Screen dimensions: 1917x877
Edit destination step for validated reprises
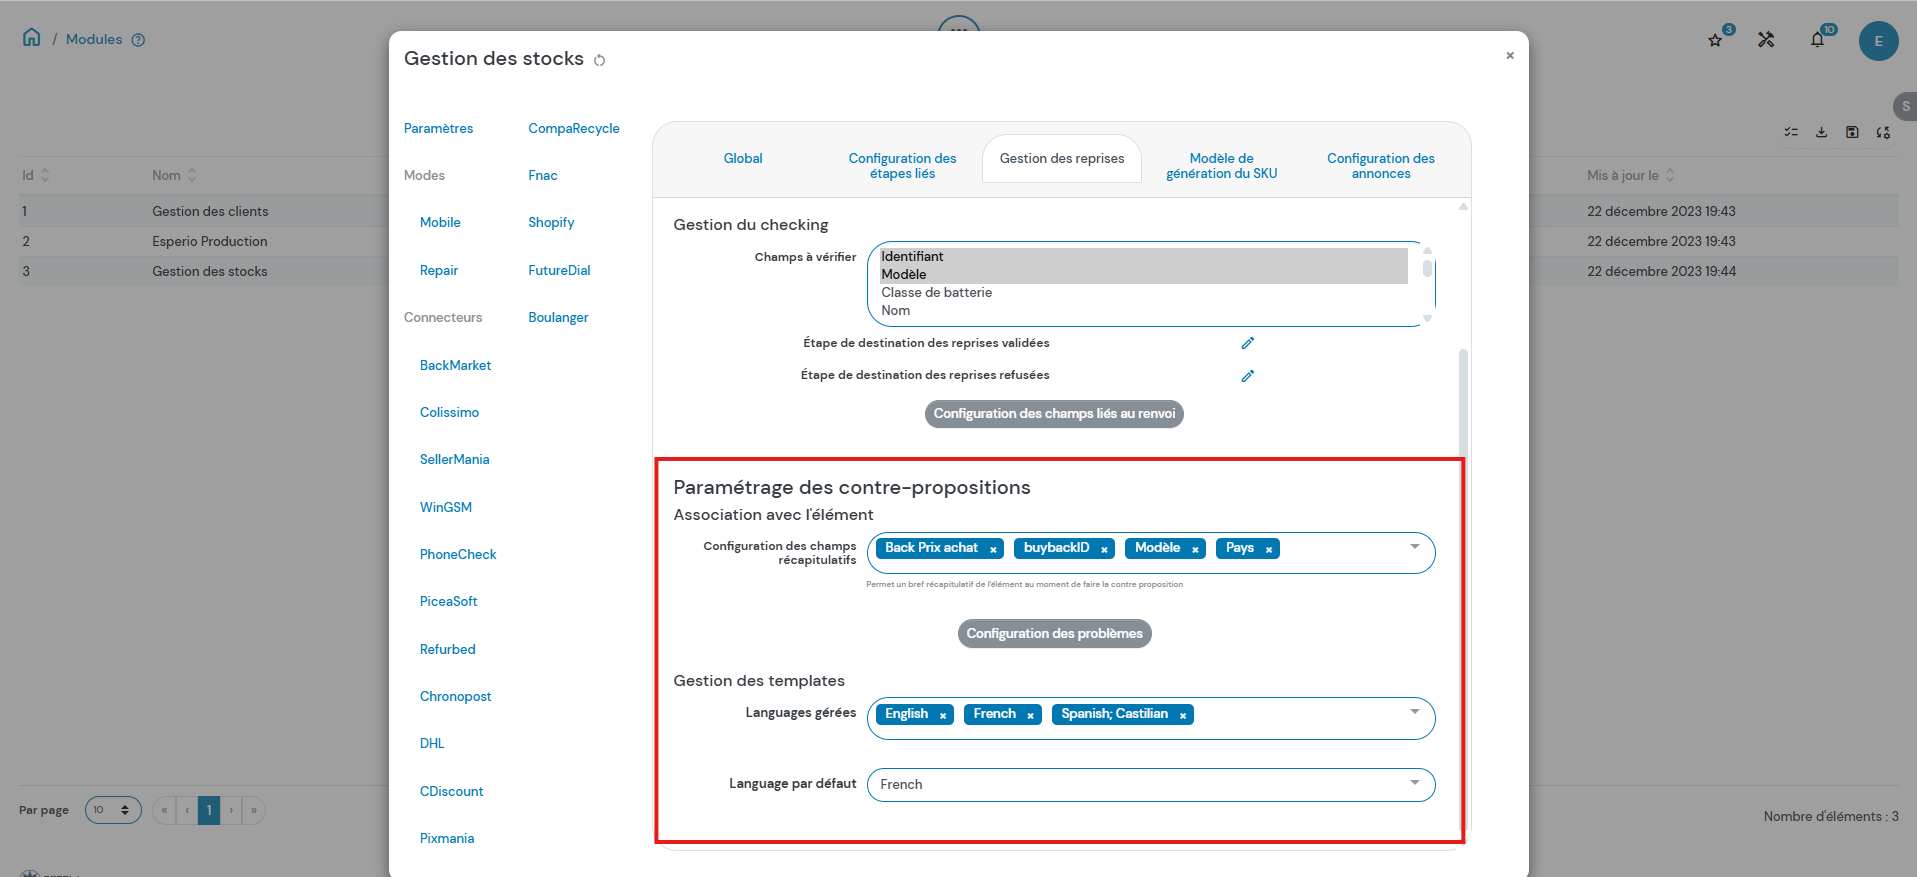1247,343
